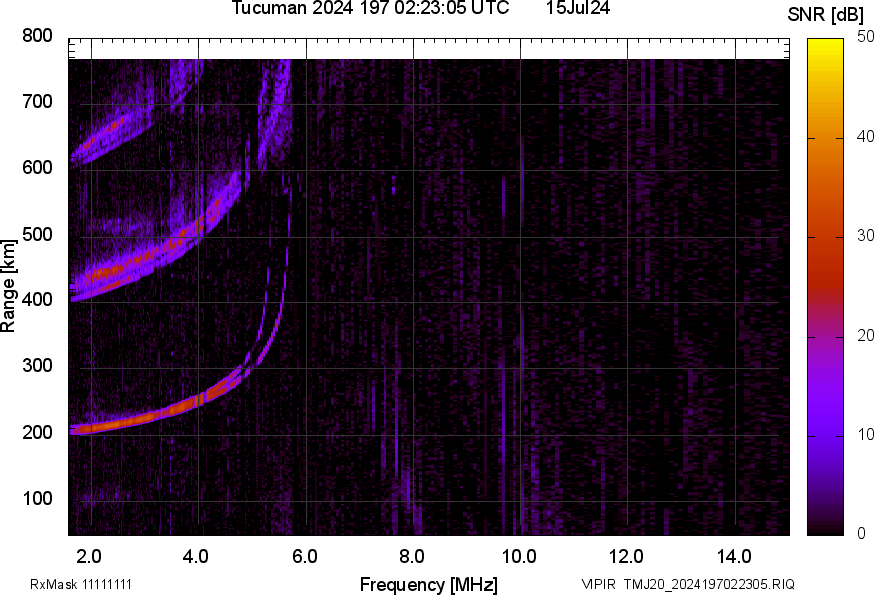The width and height of the screenshot is (874, 595).
Task: Click the 'SNR [dB]' colorbar title
Action: coord(826,15)
